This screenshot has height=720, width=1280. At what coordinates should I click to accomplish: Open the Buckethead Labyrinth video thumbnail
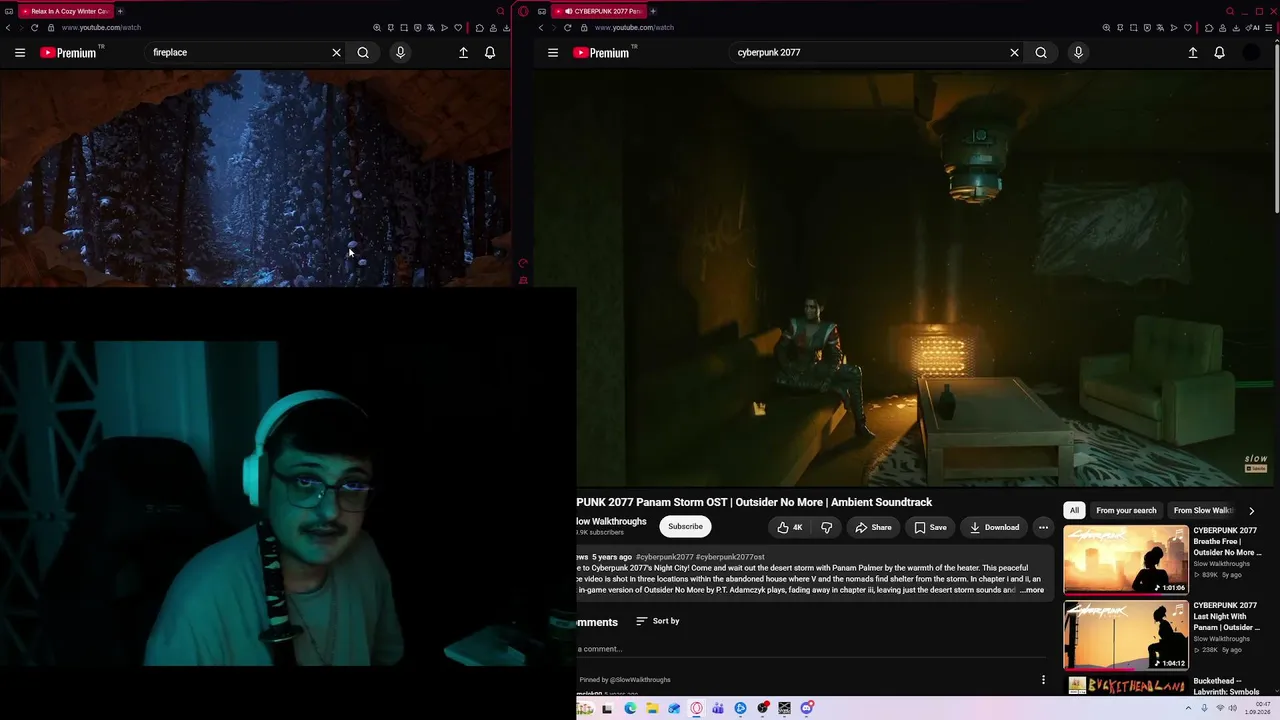pos(1126,686)
